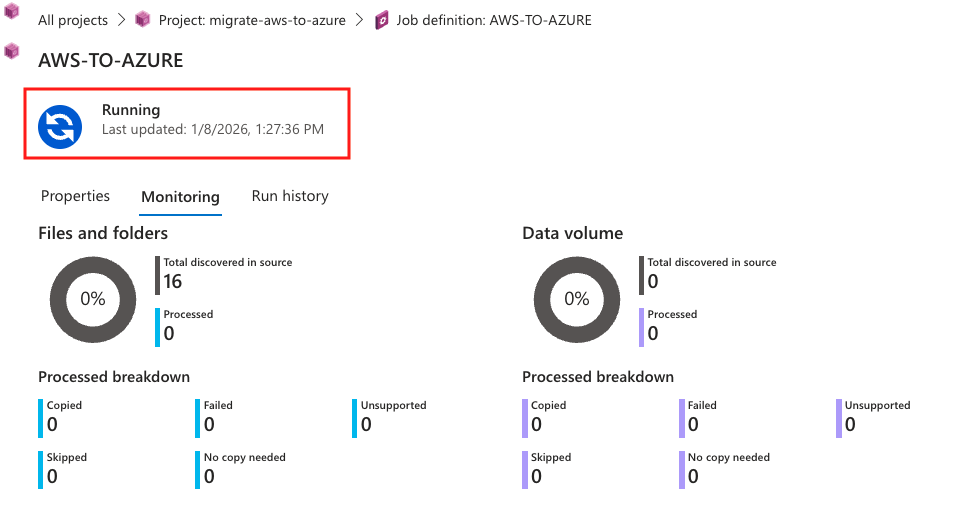This screenshot has width=968, height=508.
Task: Go to All projects breadcrumb link
Action: coord(74,20)
